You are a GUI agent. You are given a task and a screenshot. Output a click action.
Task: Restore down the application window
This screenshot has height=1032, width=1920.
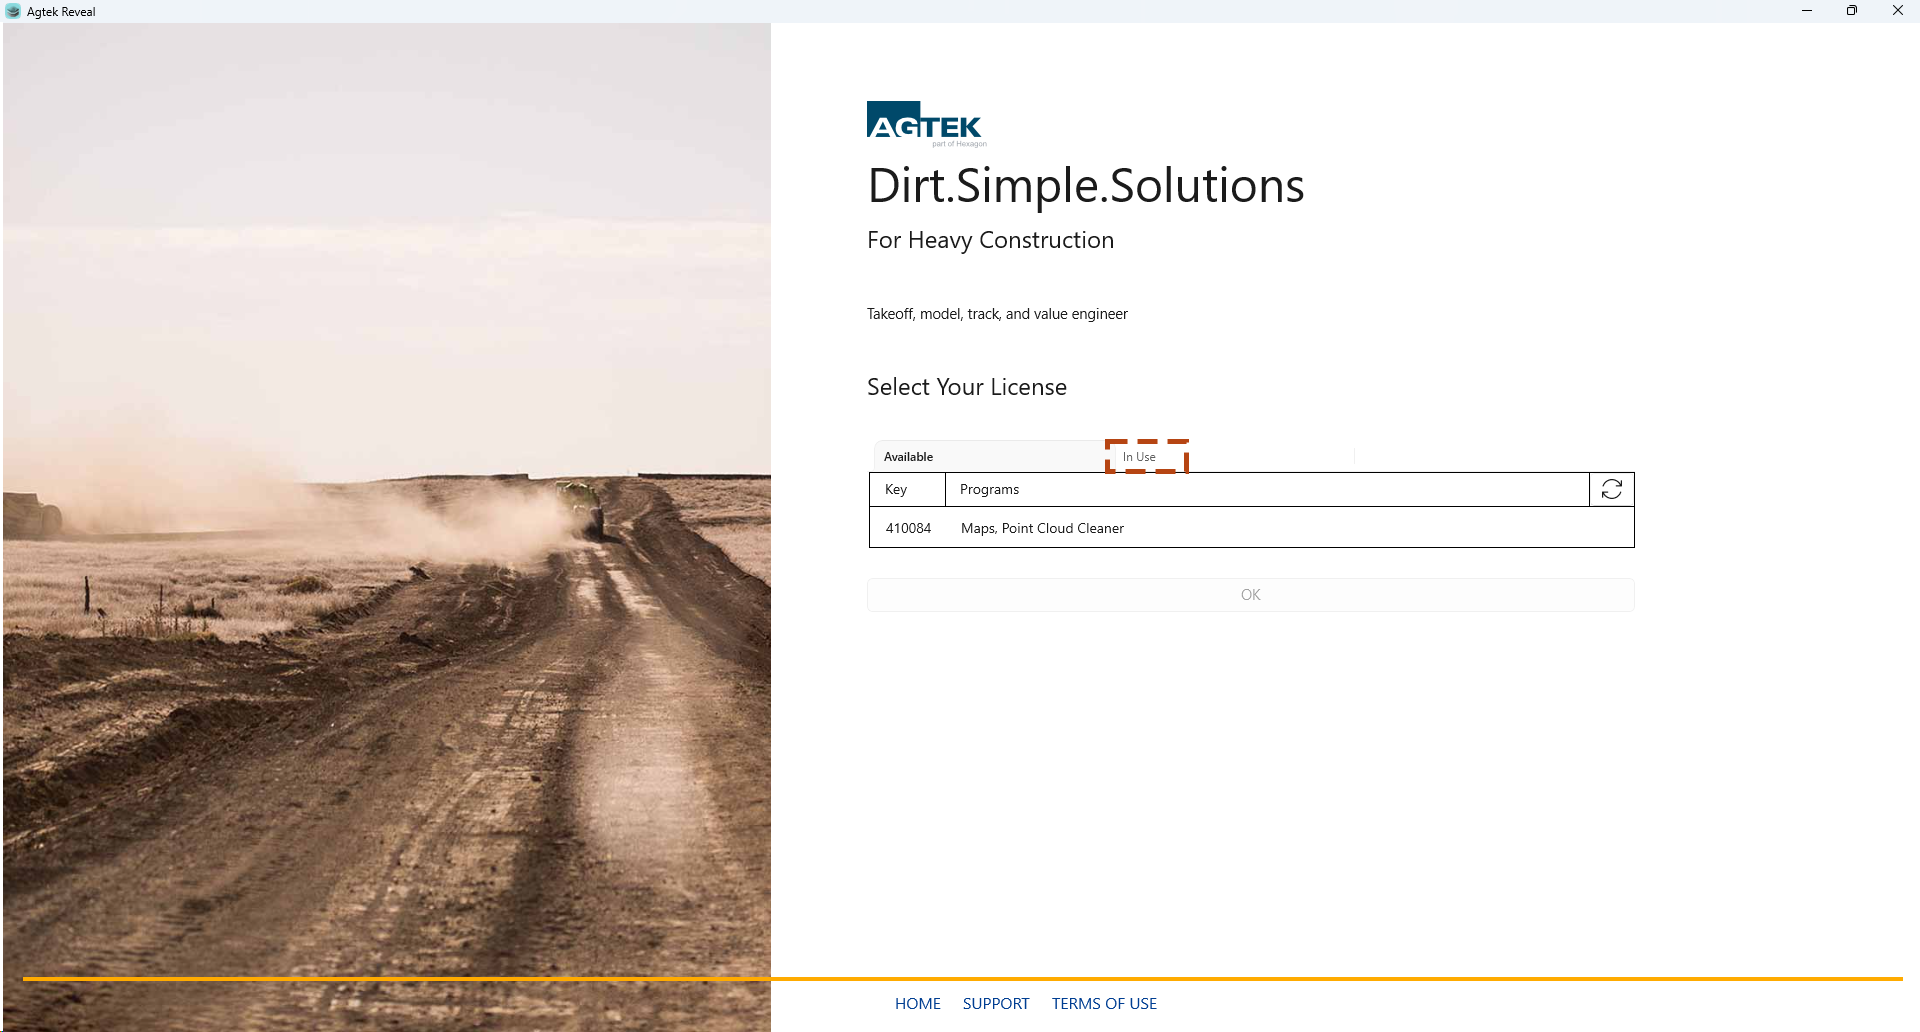coord(1851,11)
